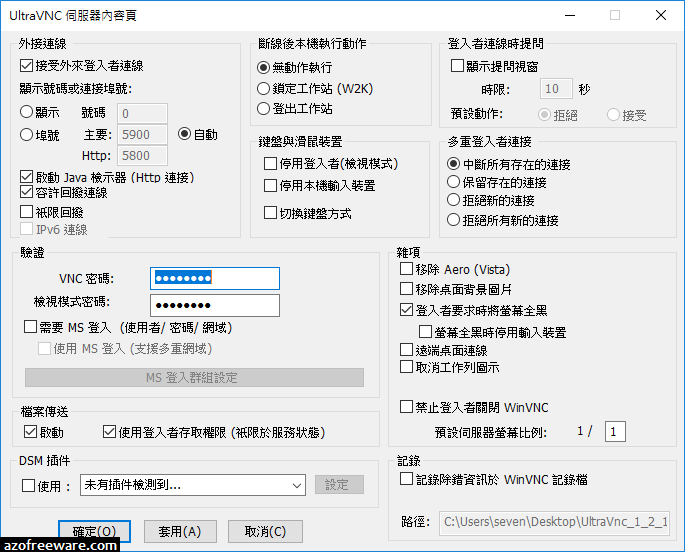Select 無動作執行 radio option
This screenshot has width=685, height=552.
[x=263, y=68]
